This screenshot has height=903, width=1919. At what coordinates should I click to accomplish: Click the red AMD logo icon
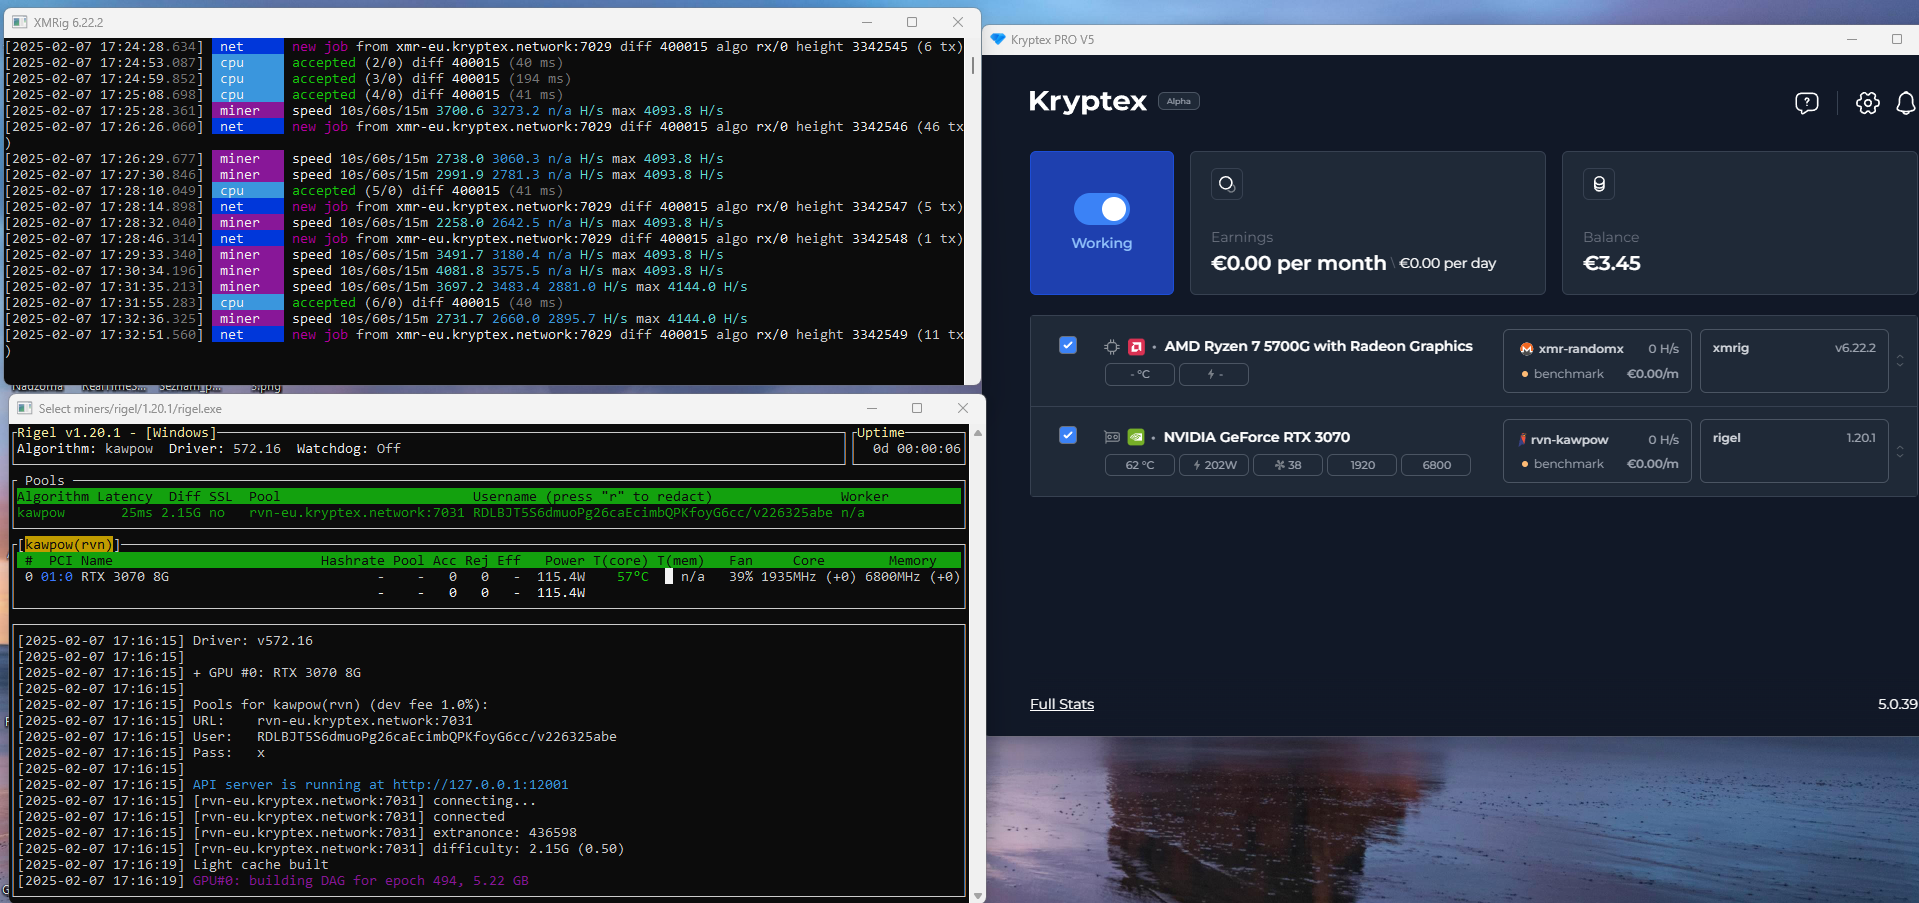click(x=1136, y=347)
